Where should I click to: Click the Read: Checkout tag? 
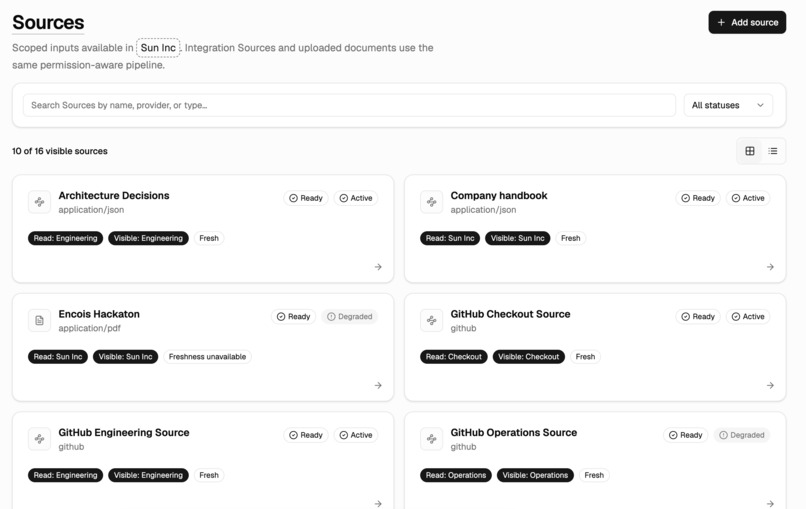coord(453,356)
